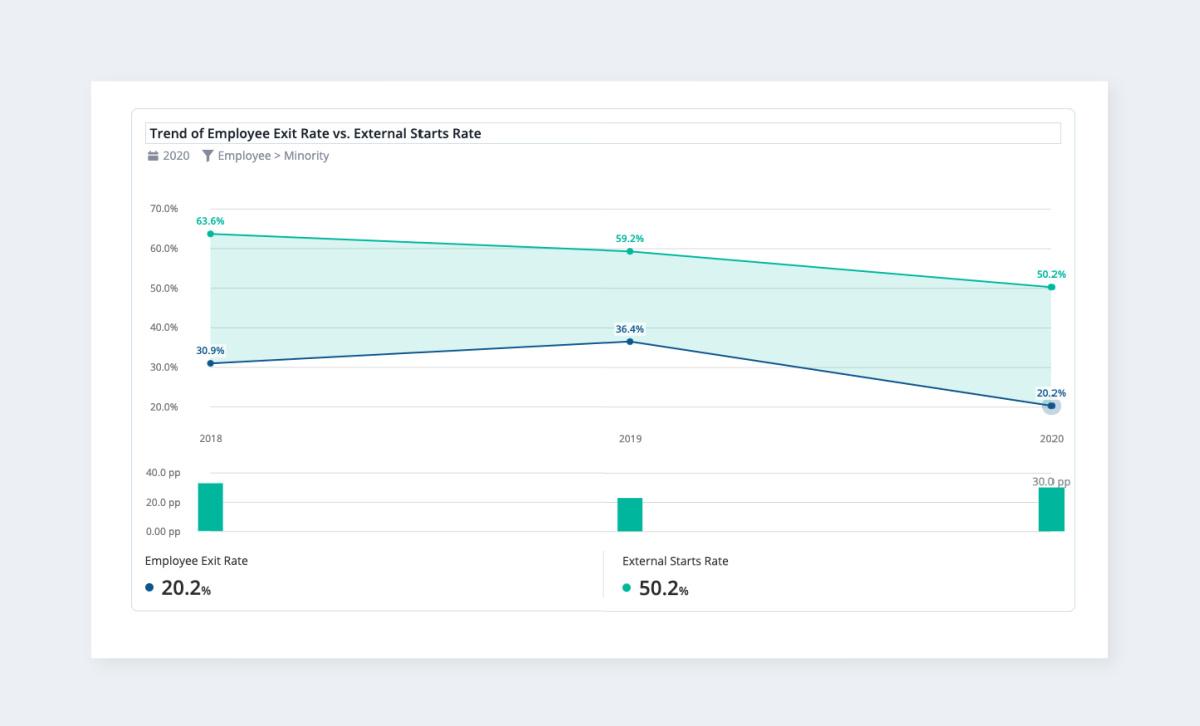The image size is (1200, 726).
Task: Select the 30.9% Exit Rate data point
Action: [x=210, y=363]
